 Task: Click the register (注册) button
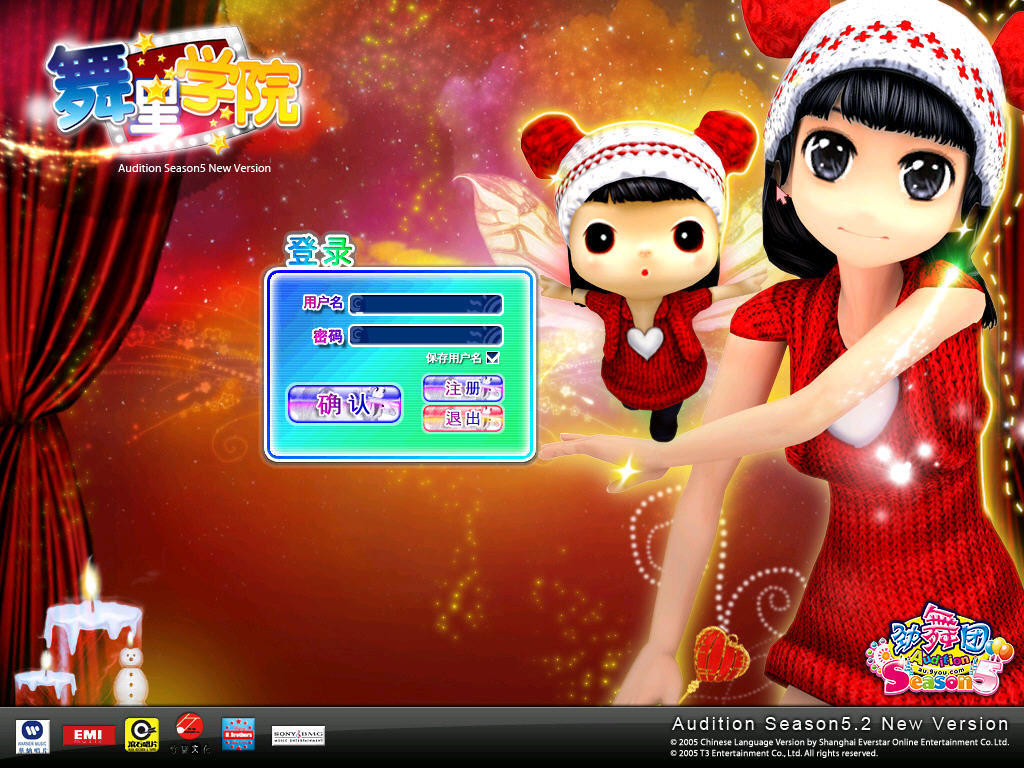(x=463, y=389)
